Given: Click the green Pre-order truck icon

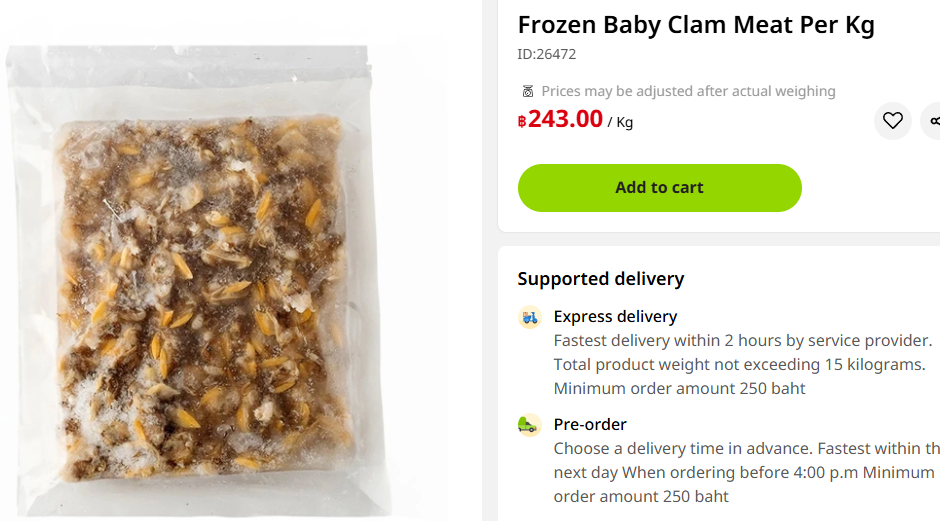Looking at the screenshot, I should [x=530, y=425].
